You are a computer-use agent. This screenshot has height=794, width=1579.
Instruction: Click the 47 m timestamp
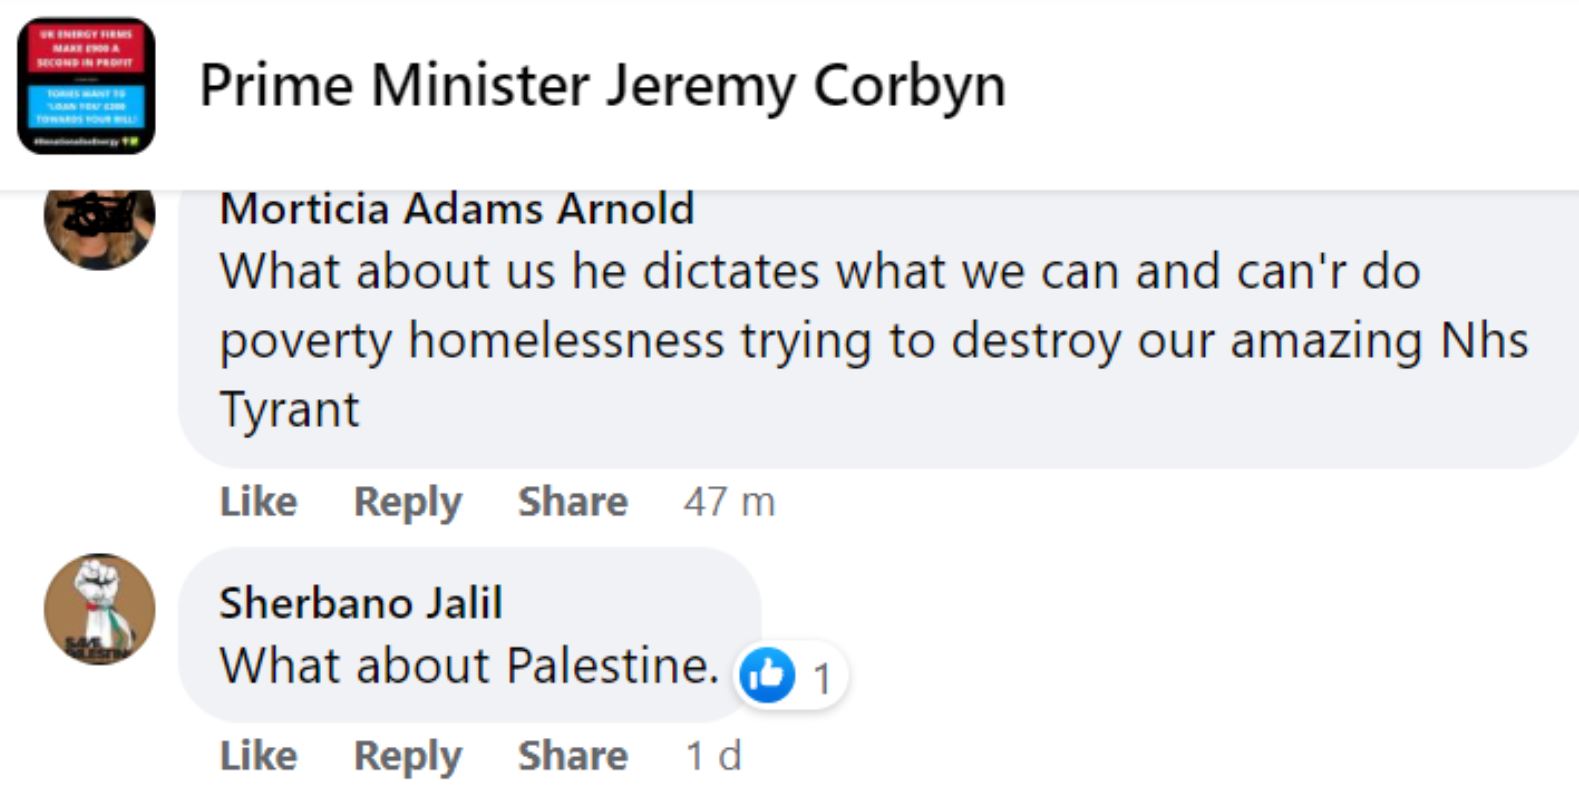[x=729, y=501]
